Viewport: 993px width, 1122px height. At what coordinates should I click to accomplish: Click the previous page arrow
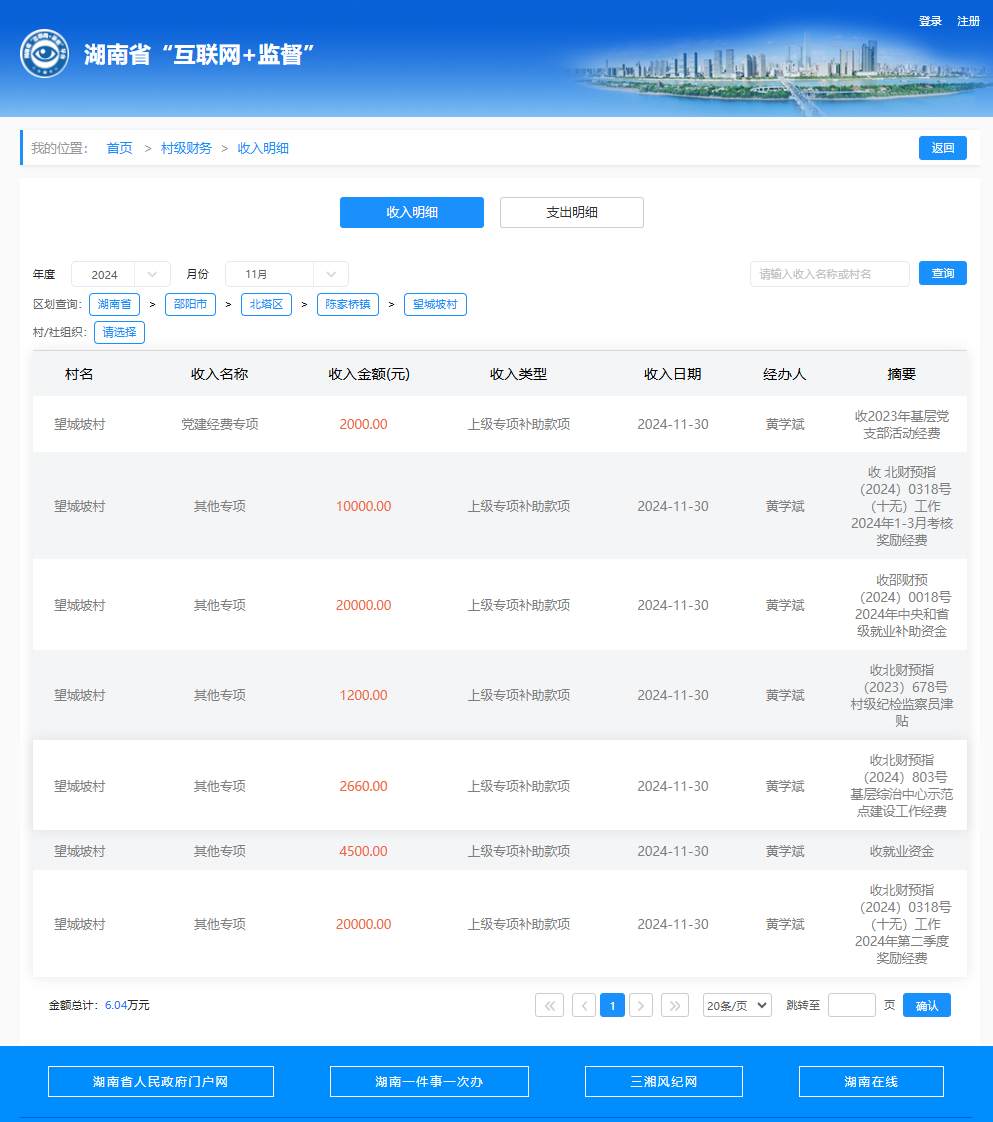click(584, 1005)
